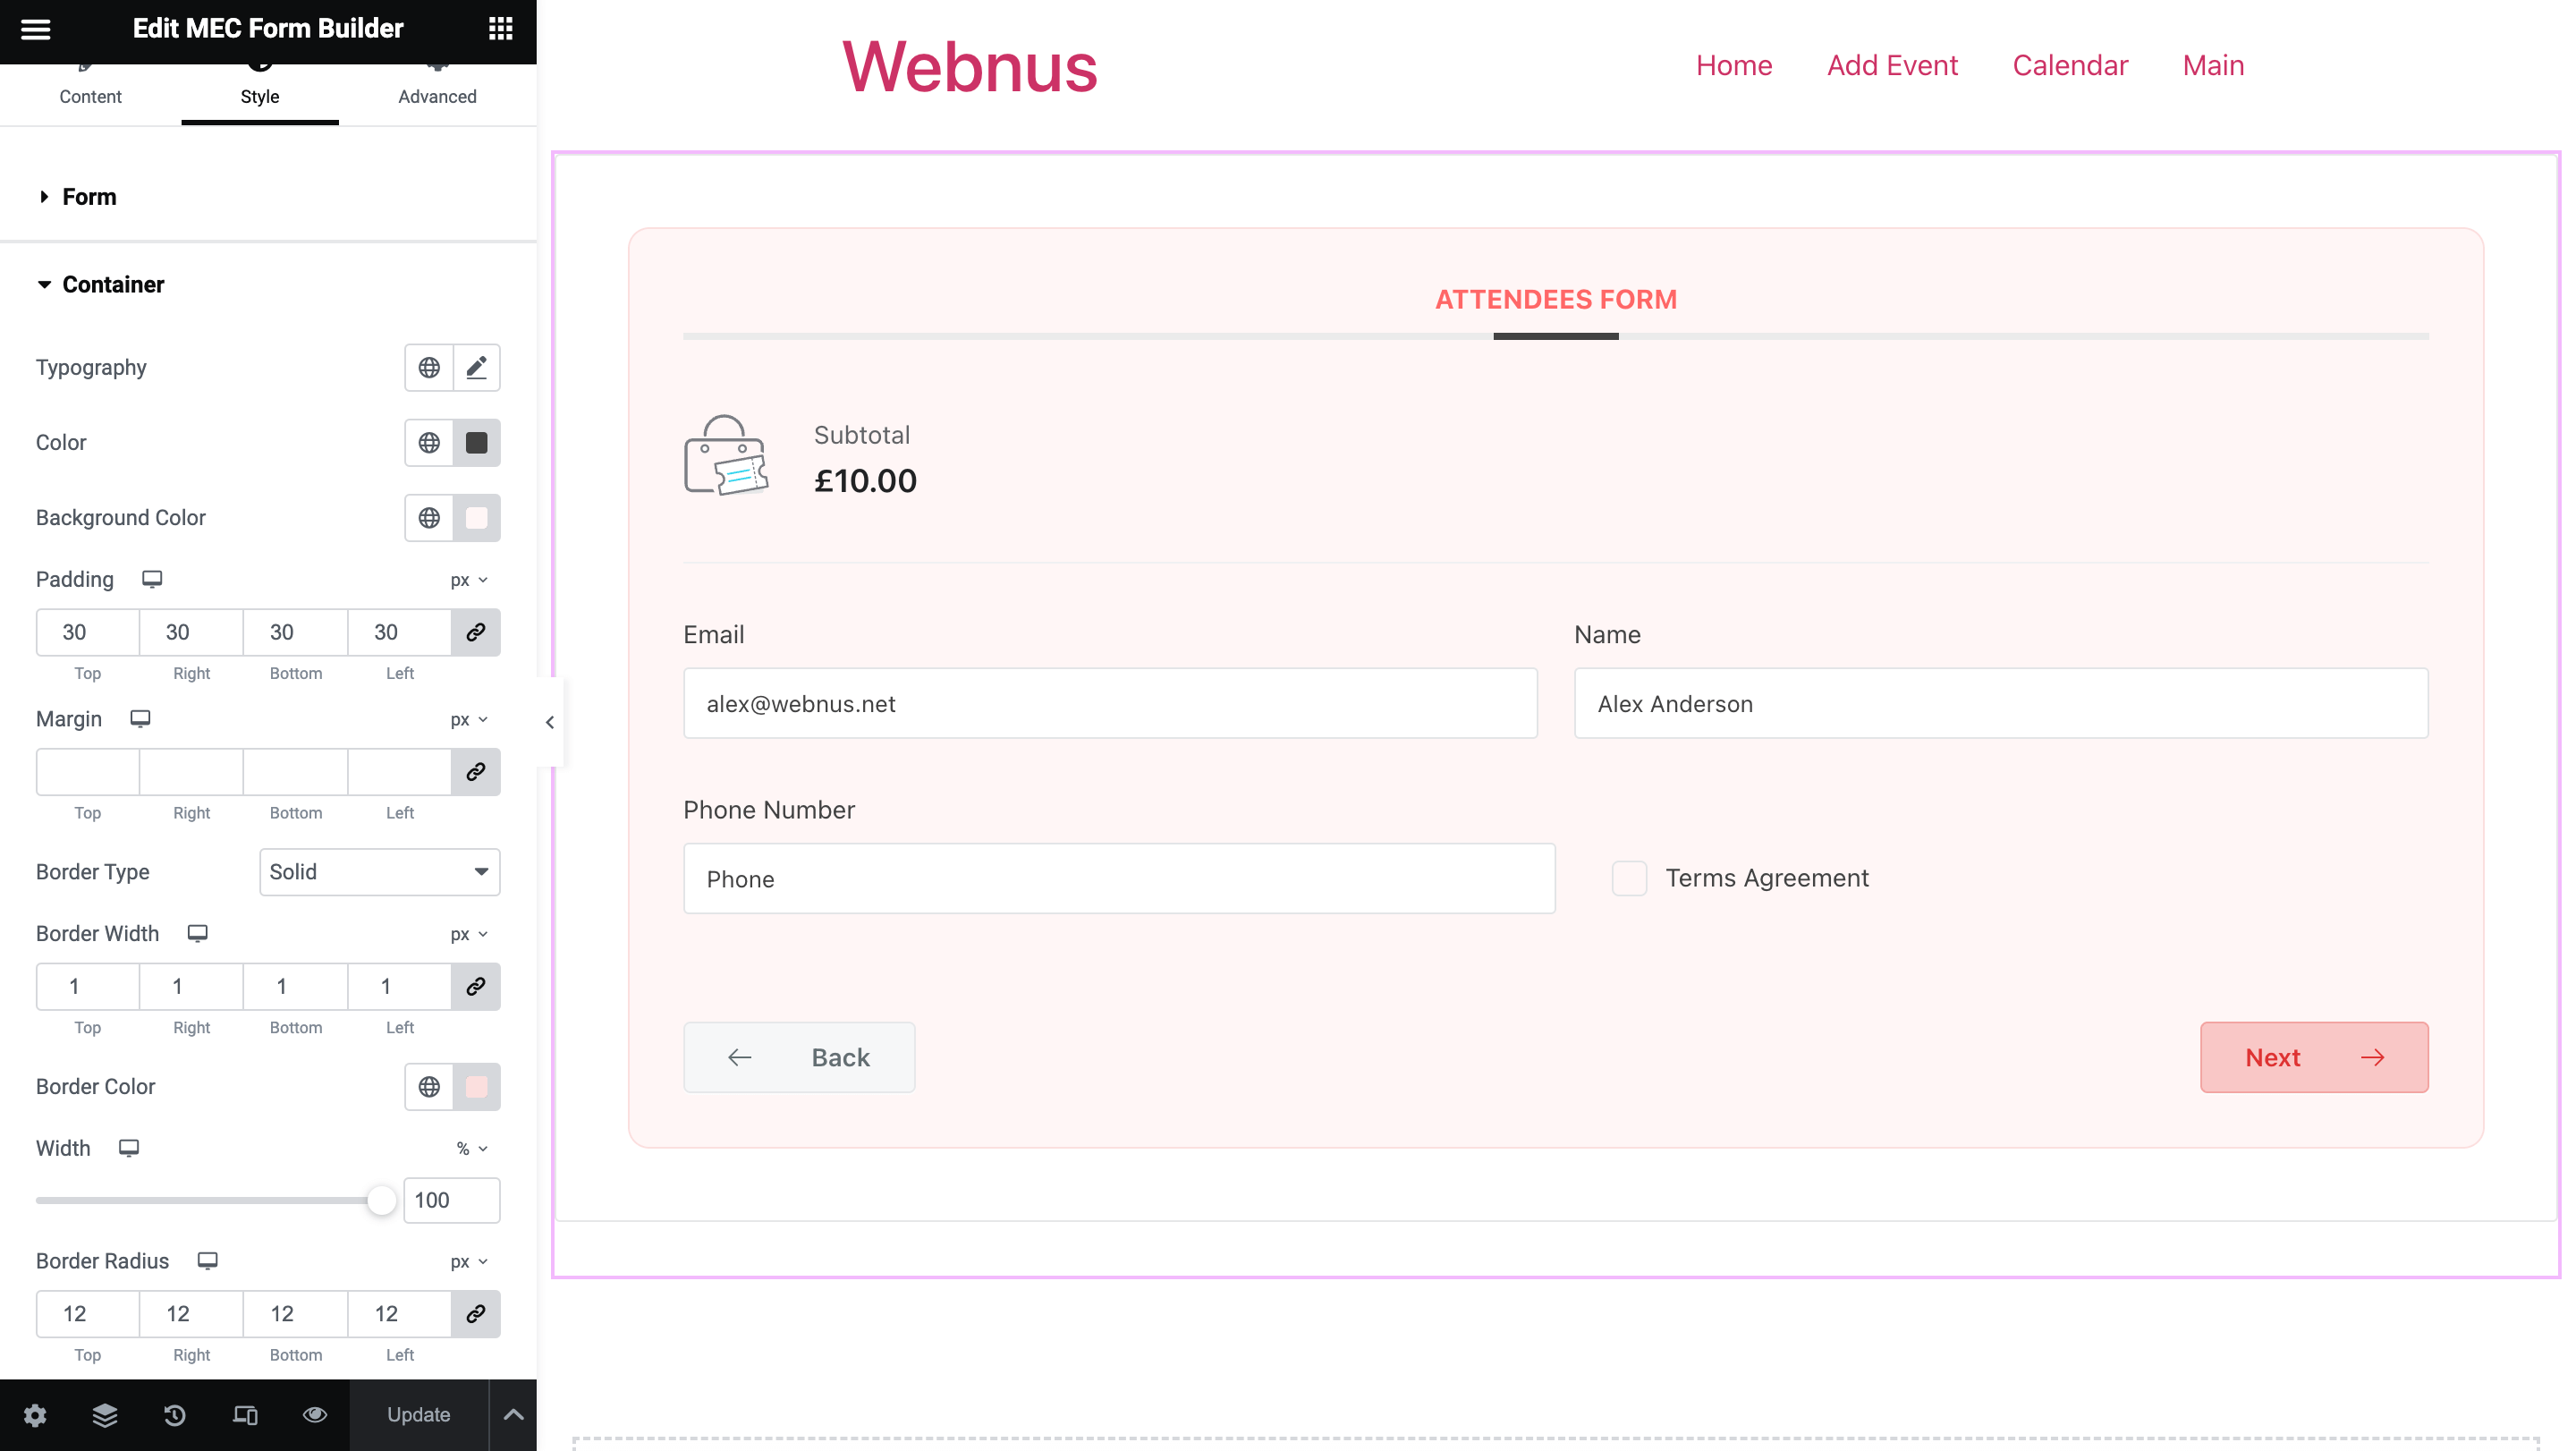
Task: Open the widgets grid panel icon
Action: (500, 29)
